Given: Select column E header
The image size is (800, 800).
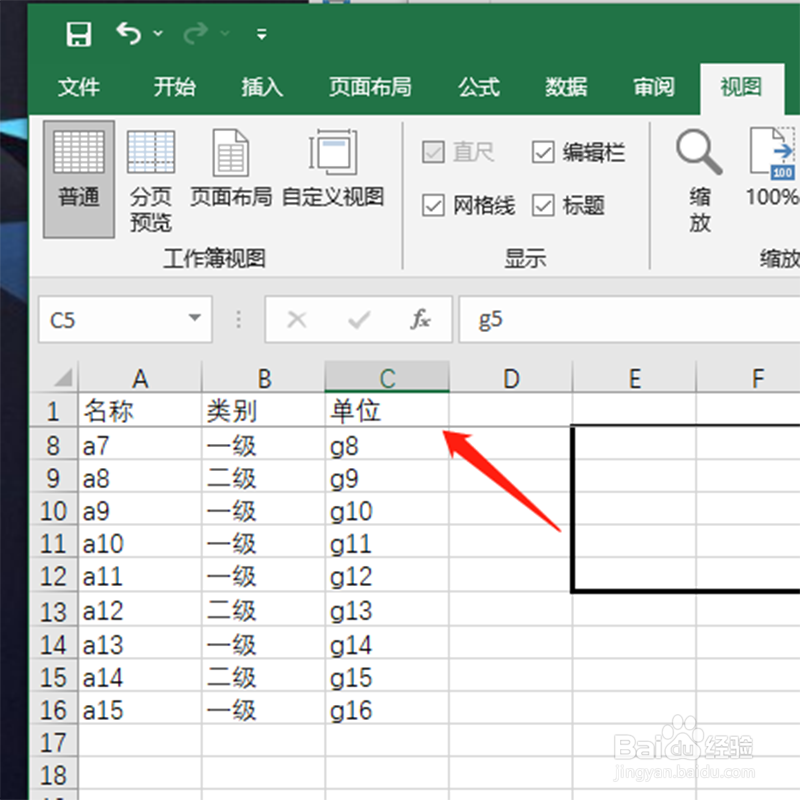Looking at the screenshot, I should point(634,378).
